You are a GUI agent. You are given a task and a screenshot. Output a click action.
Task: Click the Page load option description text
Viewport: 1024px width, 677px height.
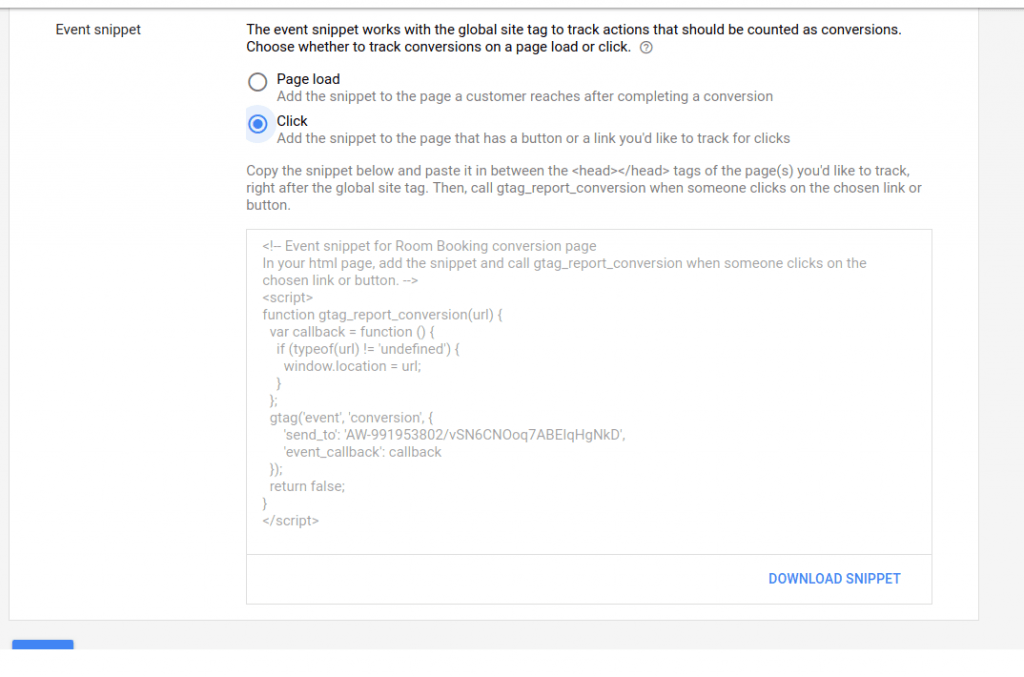coord(520,96)
